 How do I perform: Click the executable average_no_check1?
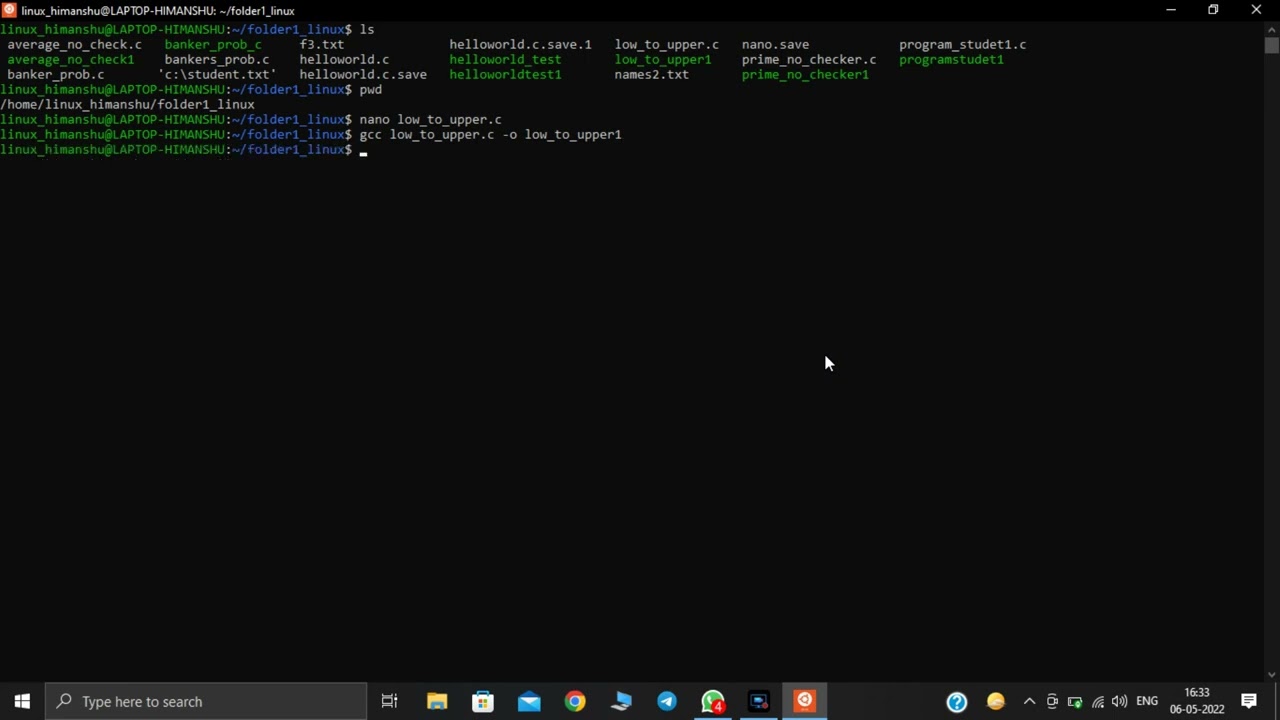[70, 59]
